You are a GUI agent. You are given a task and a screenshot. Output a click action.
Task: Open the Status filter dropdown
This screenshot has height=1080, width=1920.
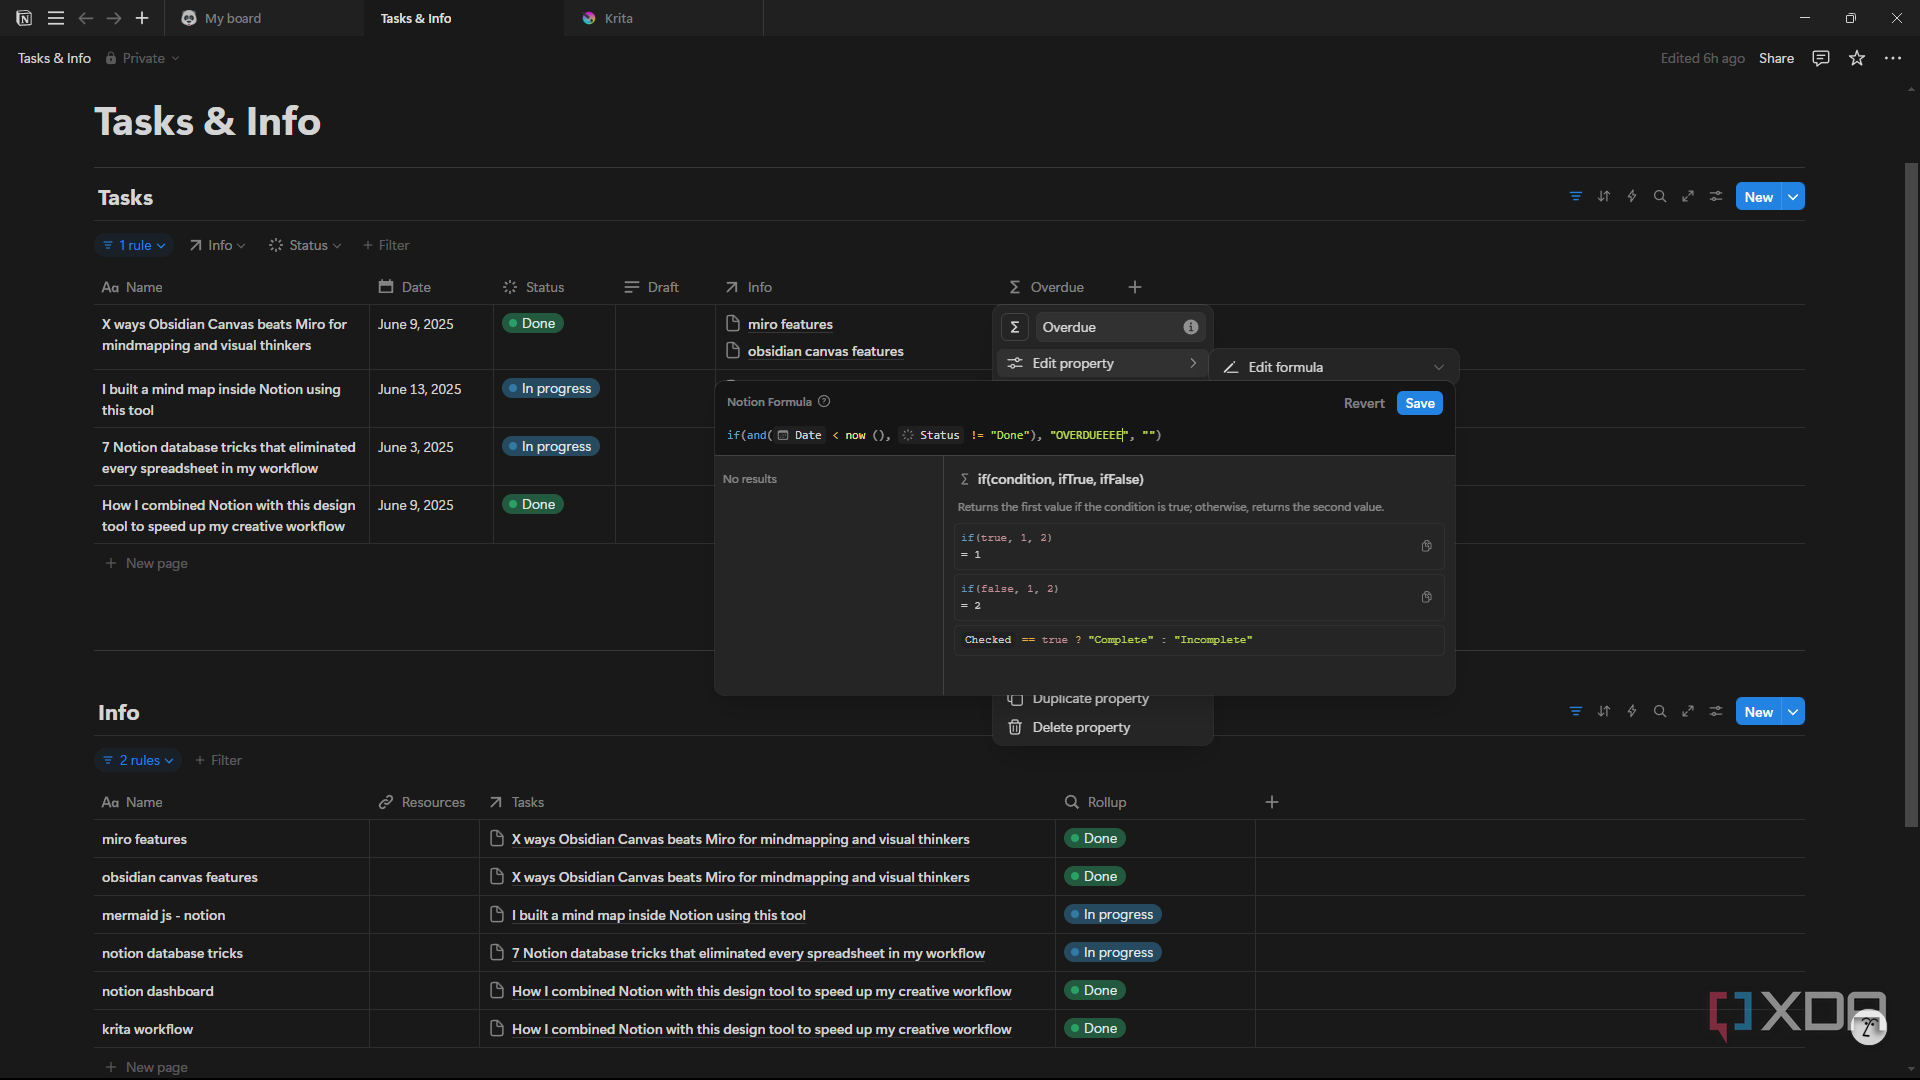coord(305,245)
